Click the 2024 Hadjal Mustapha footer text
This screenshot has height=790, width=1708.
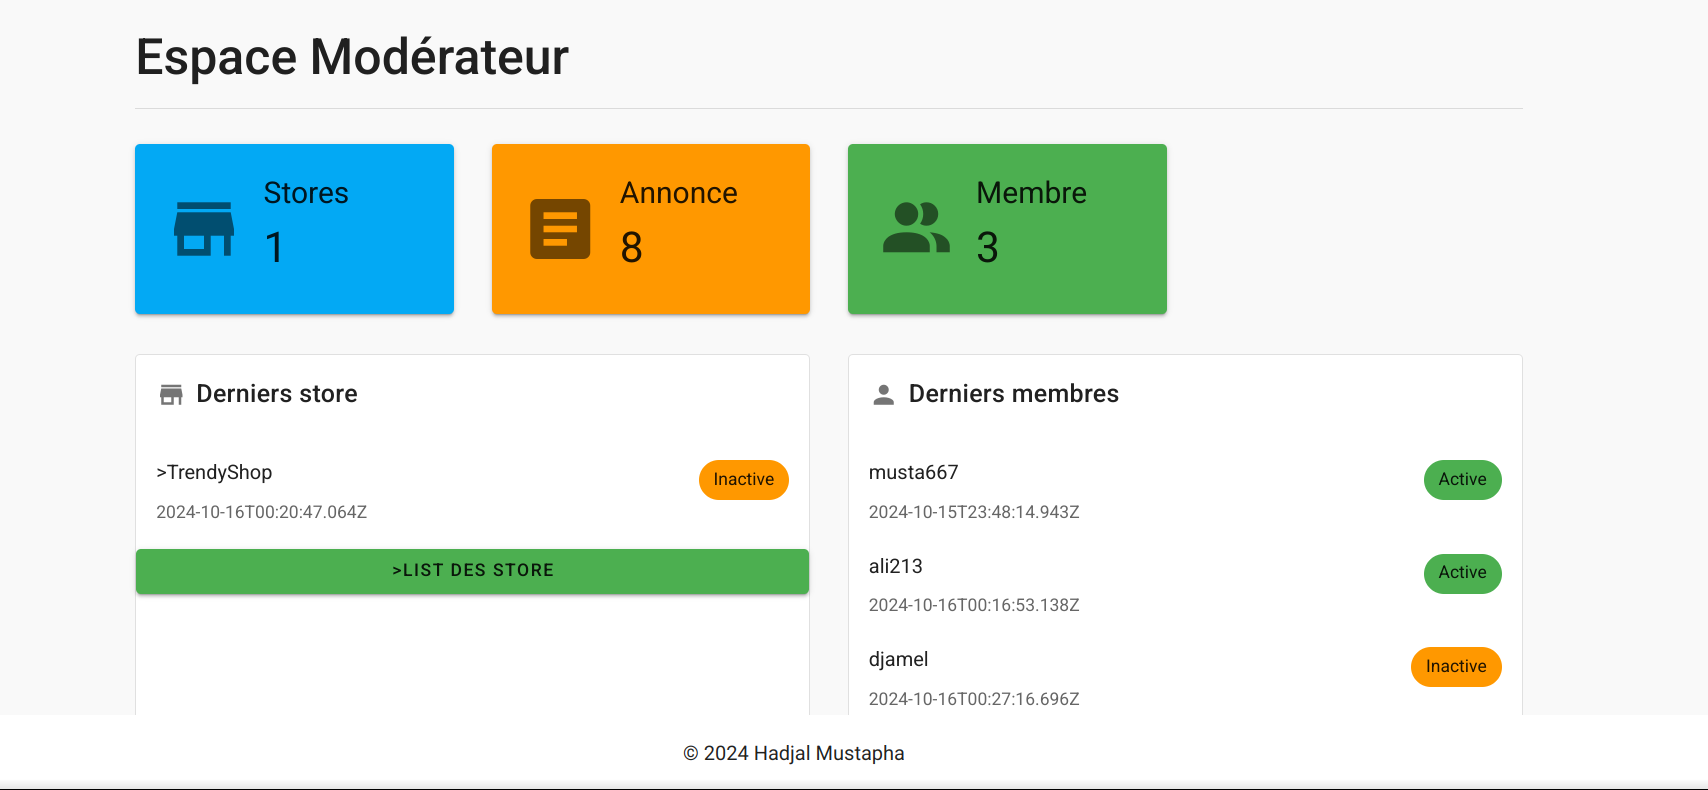[x=793, y=753]
